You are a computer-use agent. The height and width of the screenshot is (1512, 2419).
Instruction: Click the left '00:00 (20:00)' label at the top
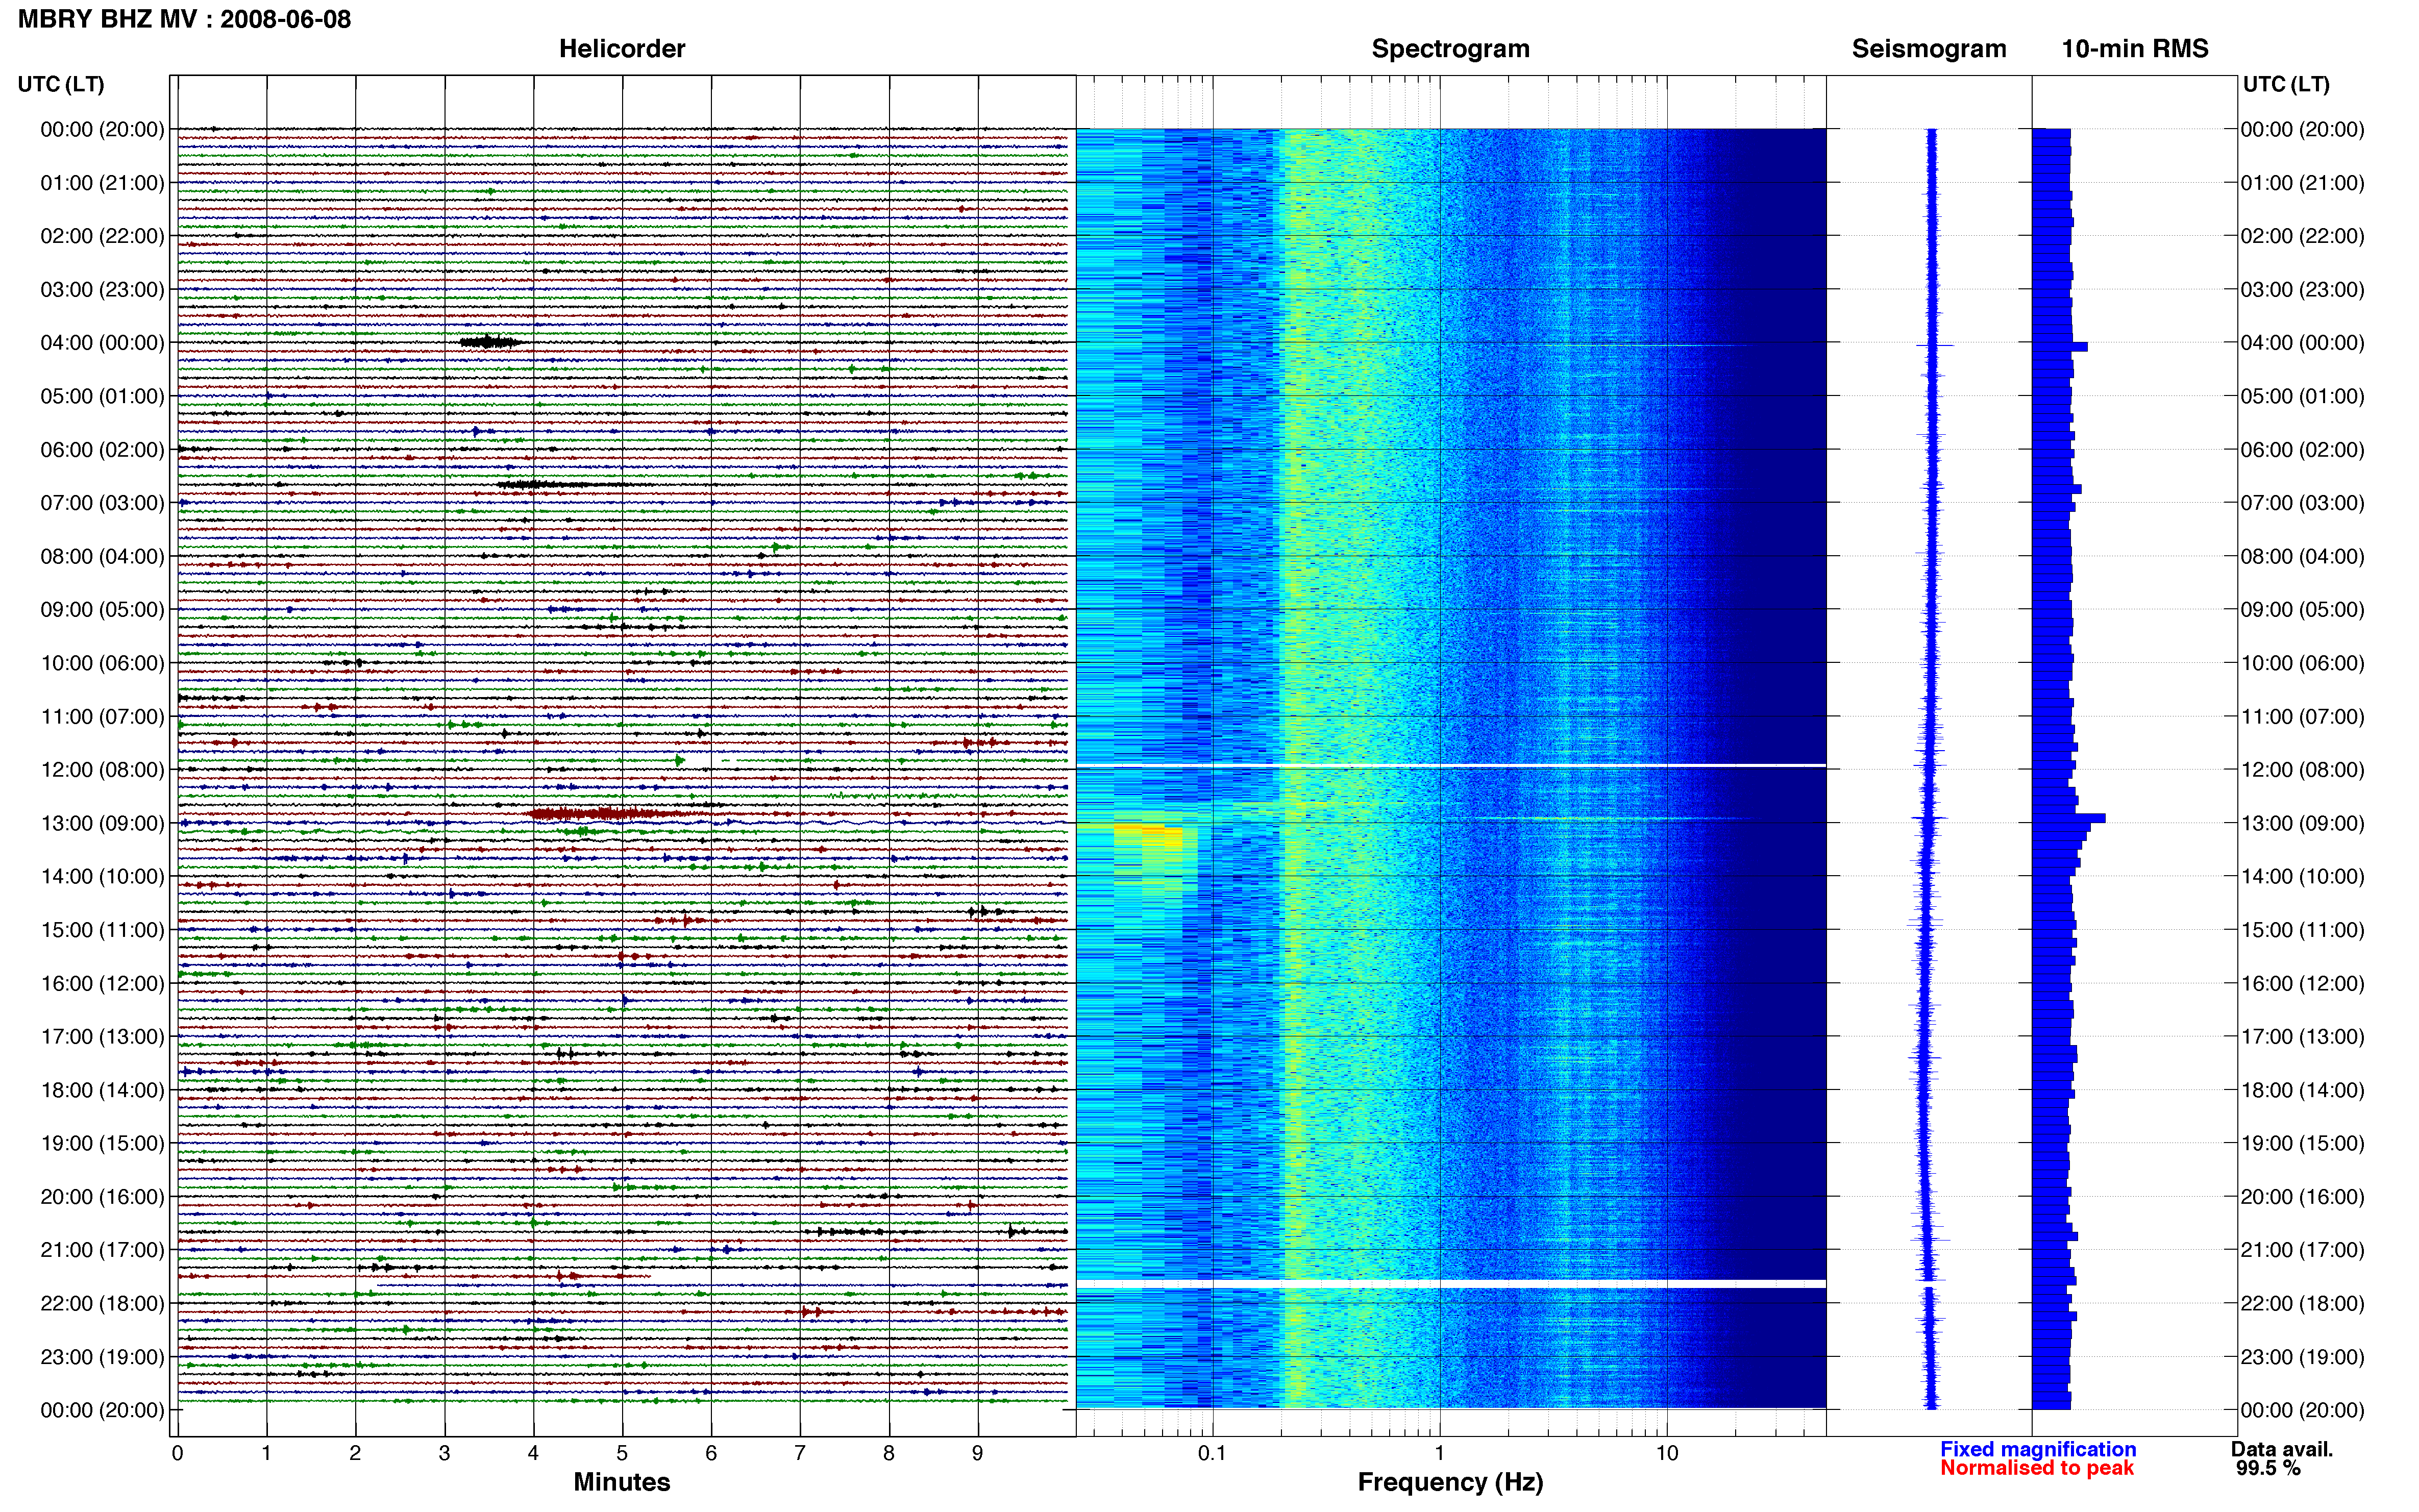[102, 129]
